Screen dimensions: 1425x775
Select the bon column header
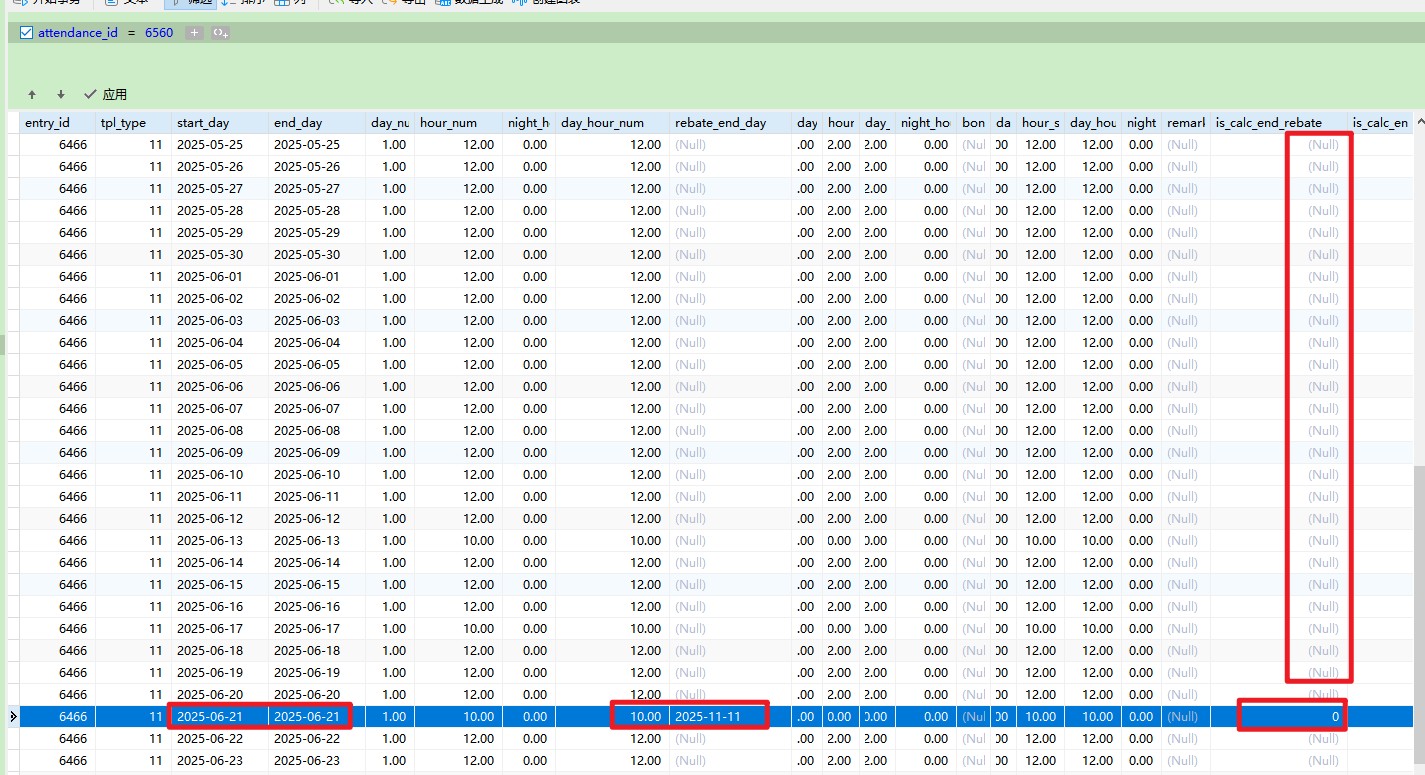click(x=975, y=122)
